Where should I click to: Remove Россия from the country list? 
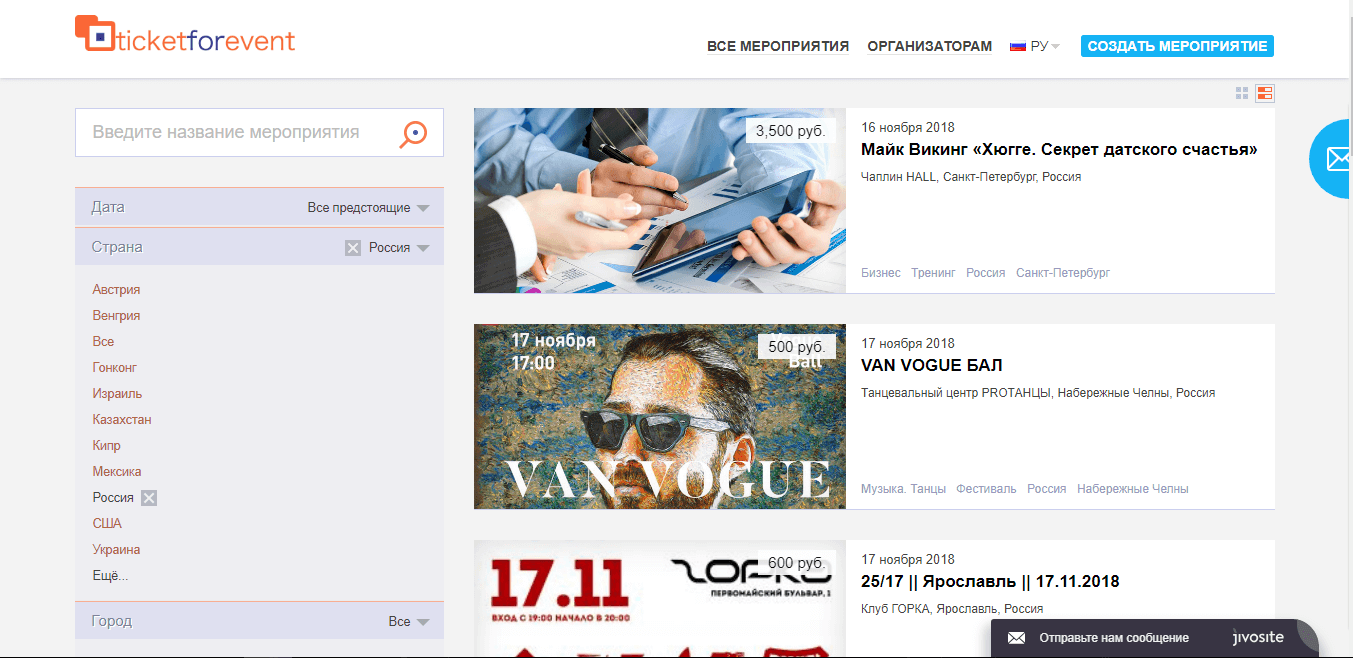click(x=149, y=498)
